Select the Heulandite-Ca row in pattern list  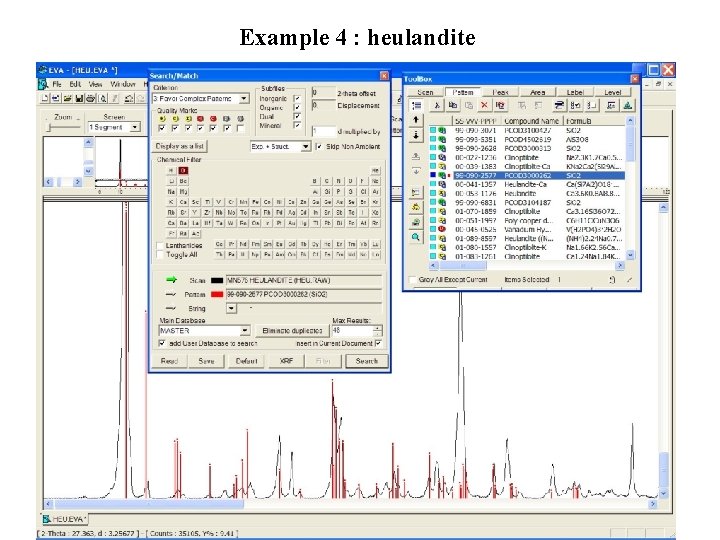tap(527, 184)
